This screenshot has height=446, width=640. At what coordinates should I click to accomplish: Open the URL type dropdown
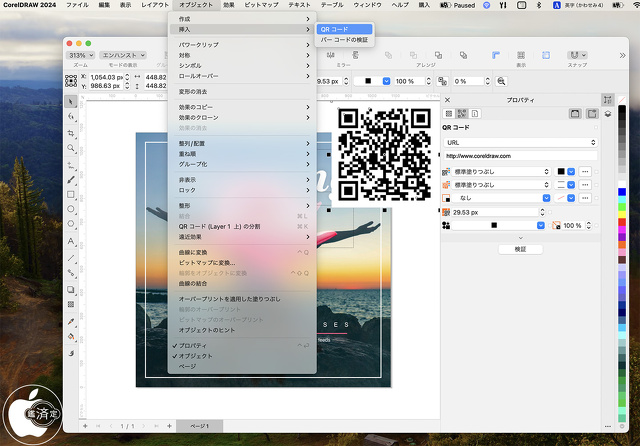[x=520, y=142]
